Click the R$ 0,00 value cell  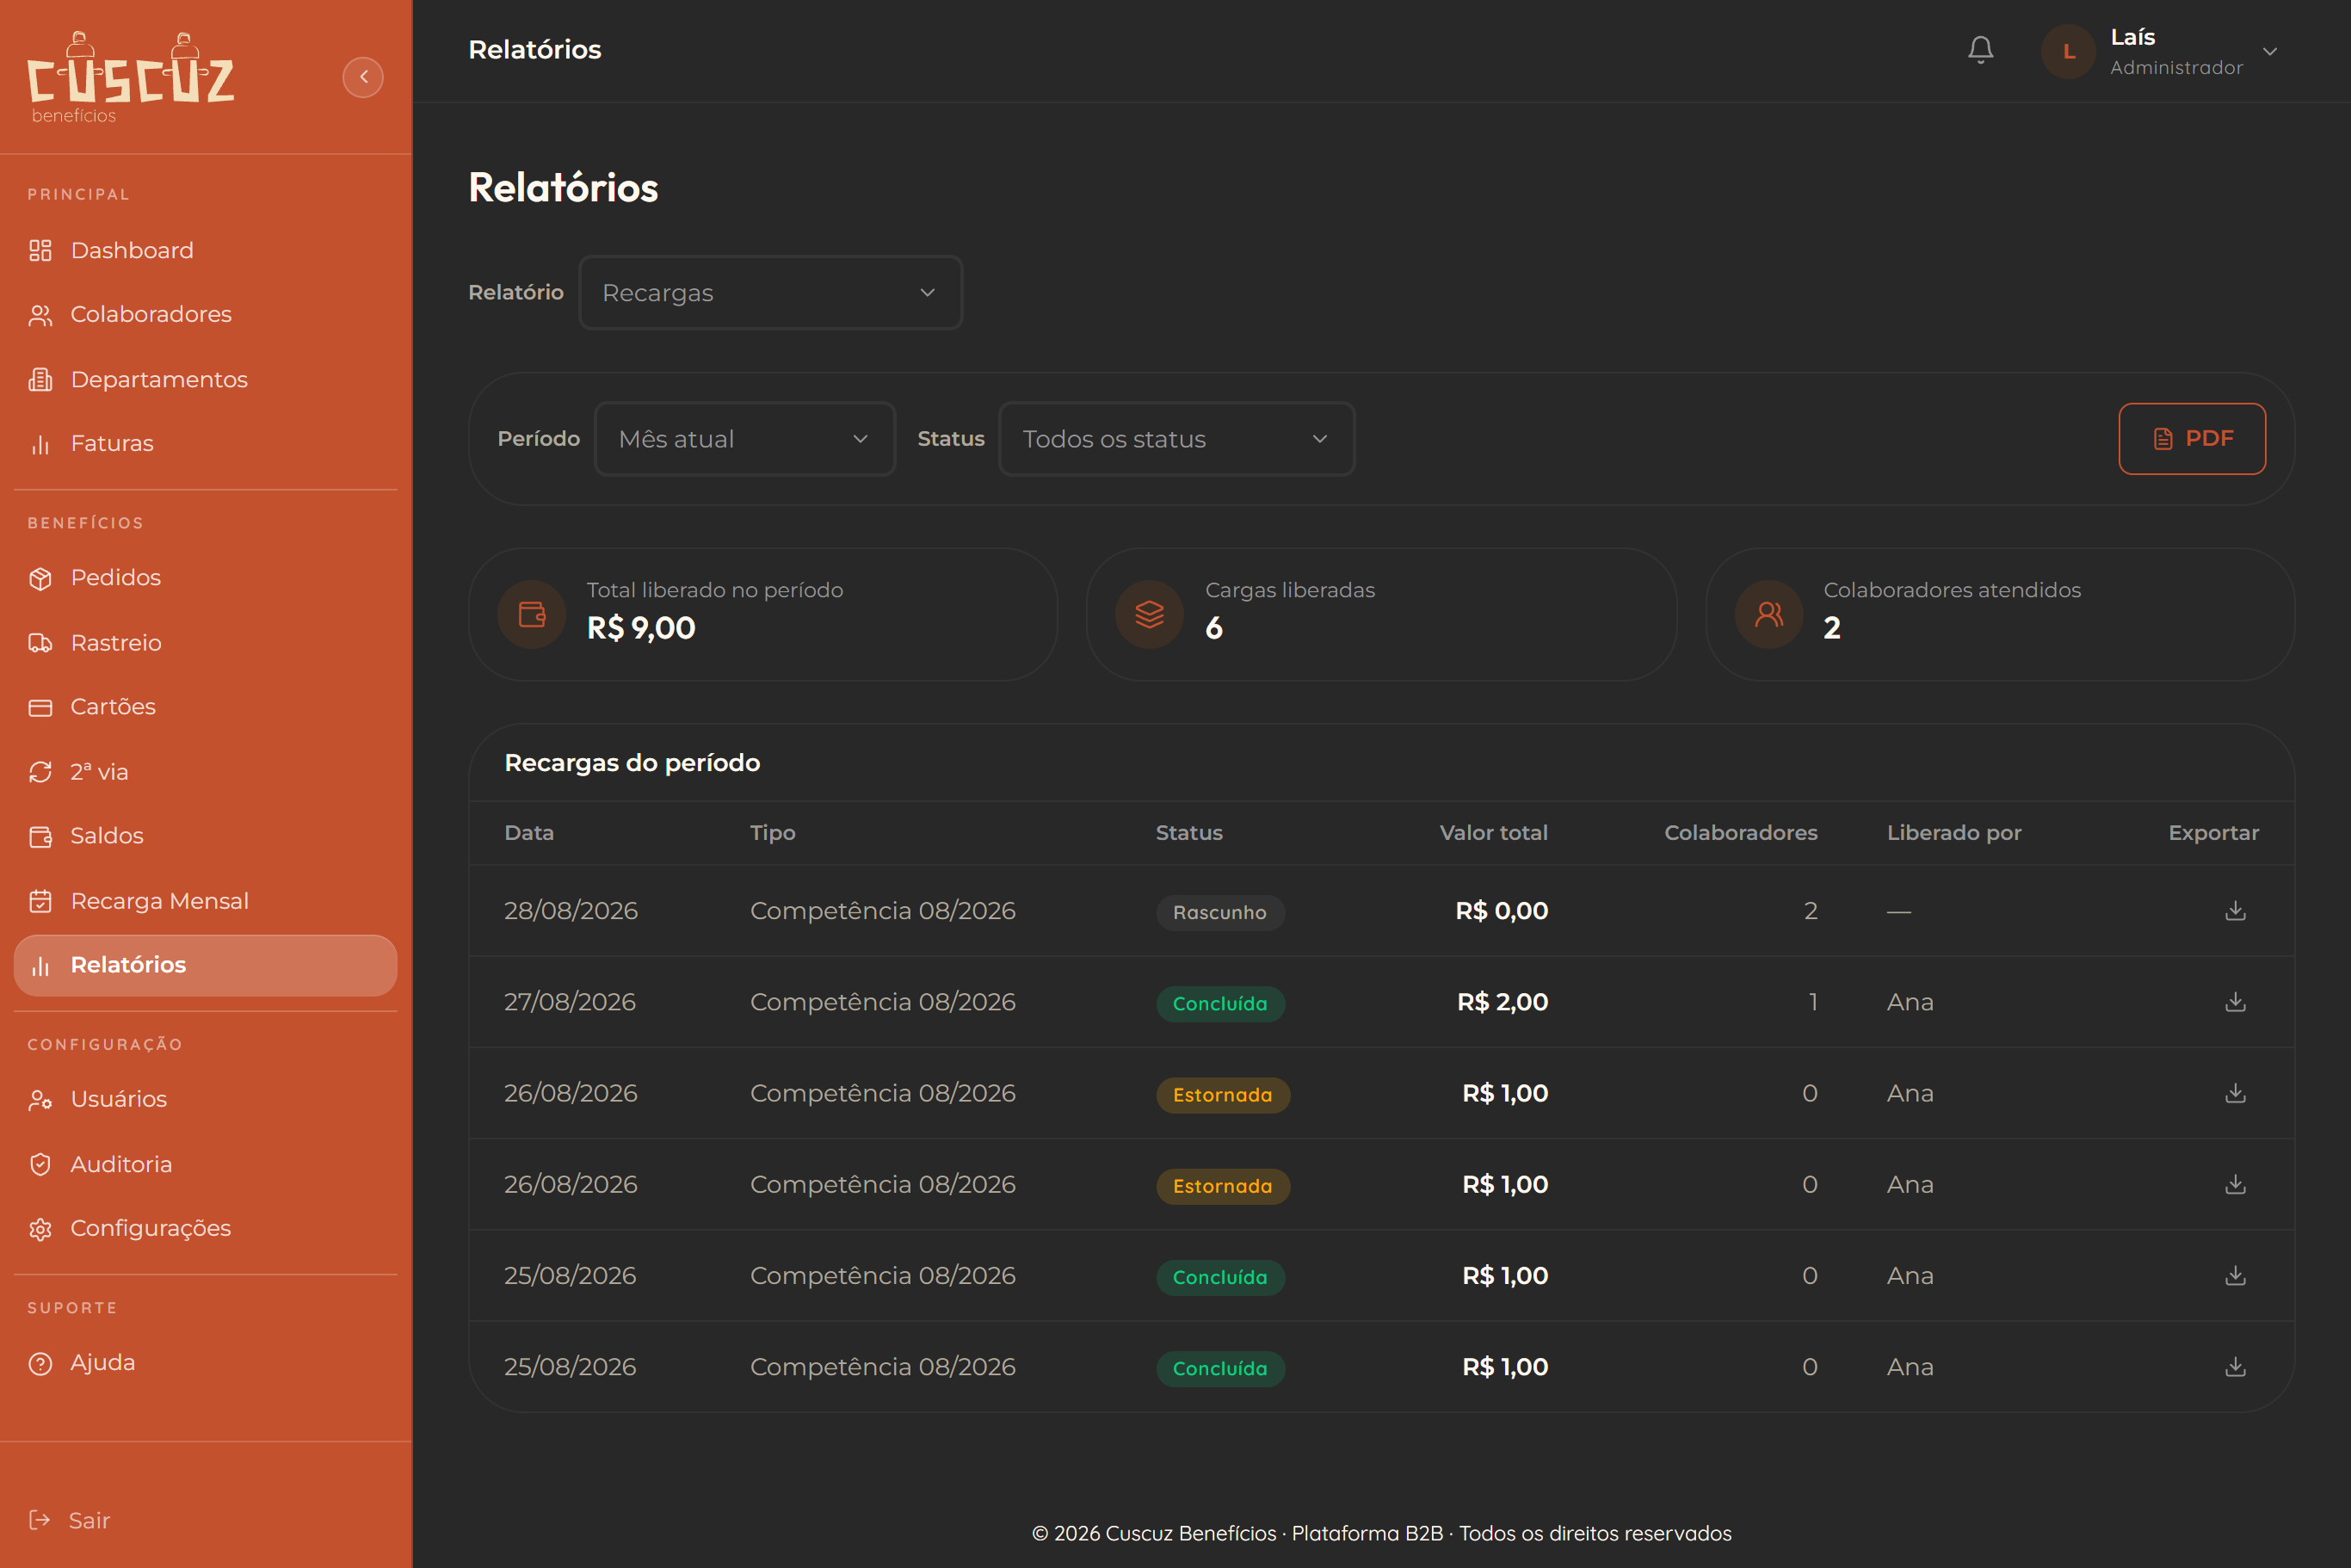[1501, 911]
